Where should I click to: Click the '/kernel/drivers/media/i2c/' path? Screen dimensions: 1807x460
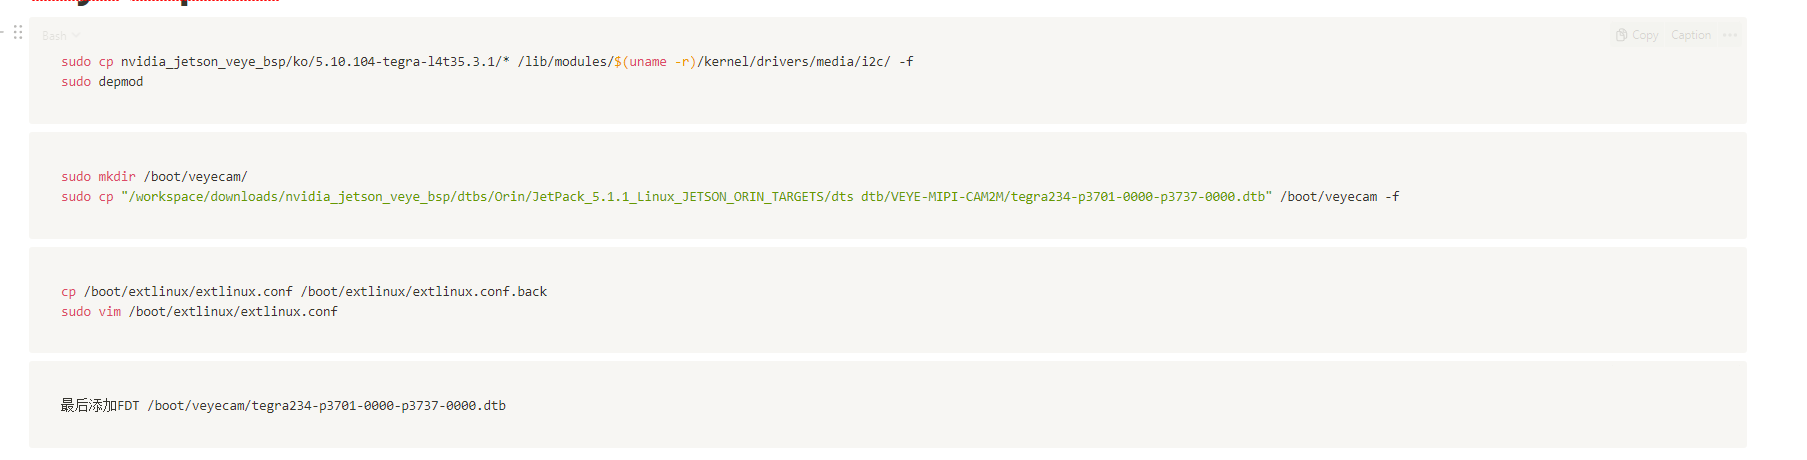pos(793,62)
